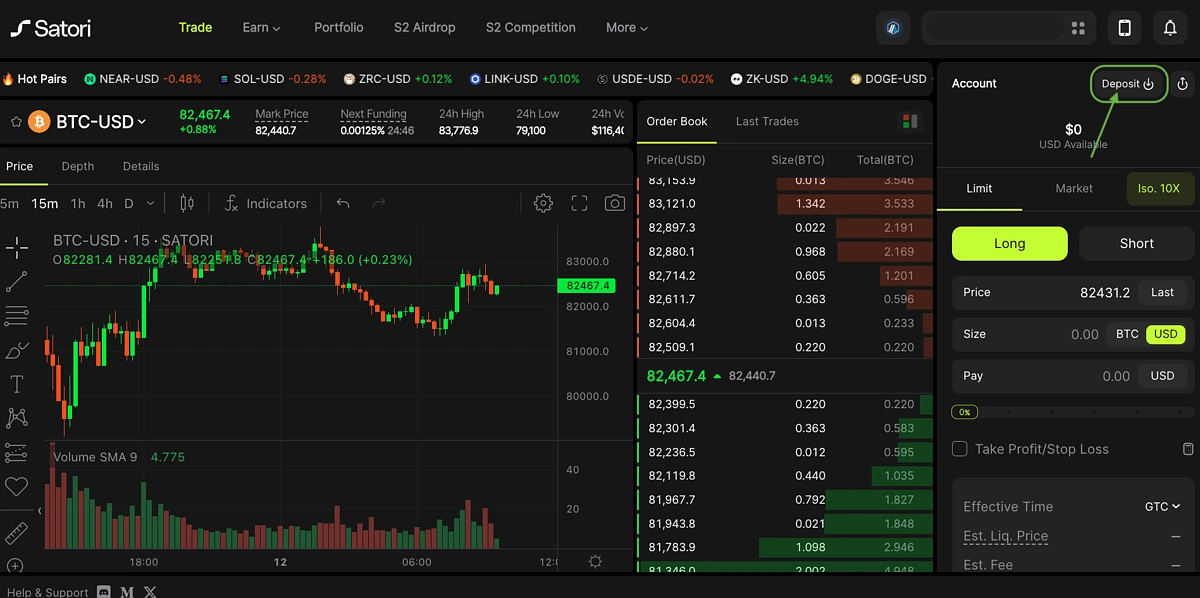Open the Fibonacci retracement tool
1200x598 pixels.
point(16,316)
